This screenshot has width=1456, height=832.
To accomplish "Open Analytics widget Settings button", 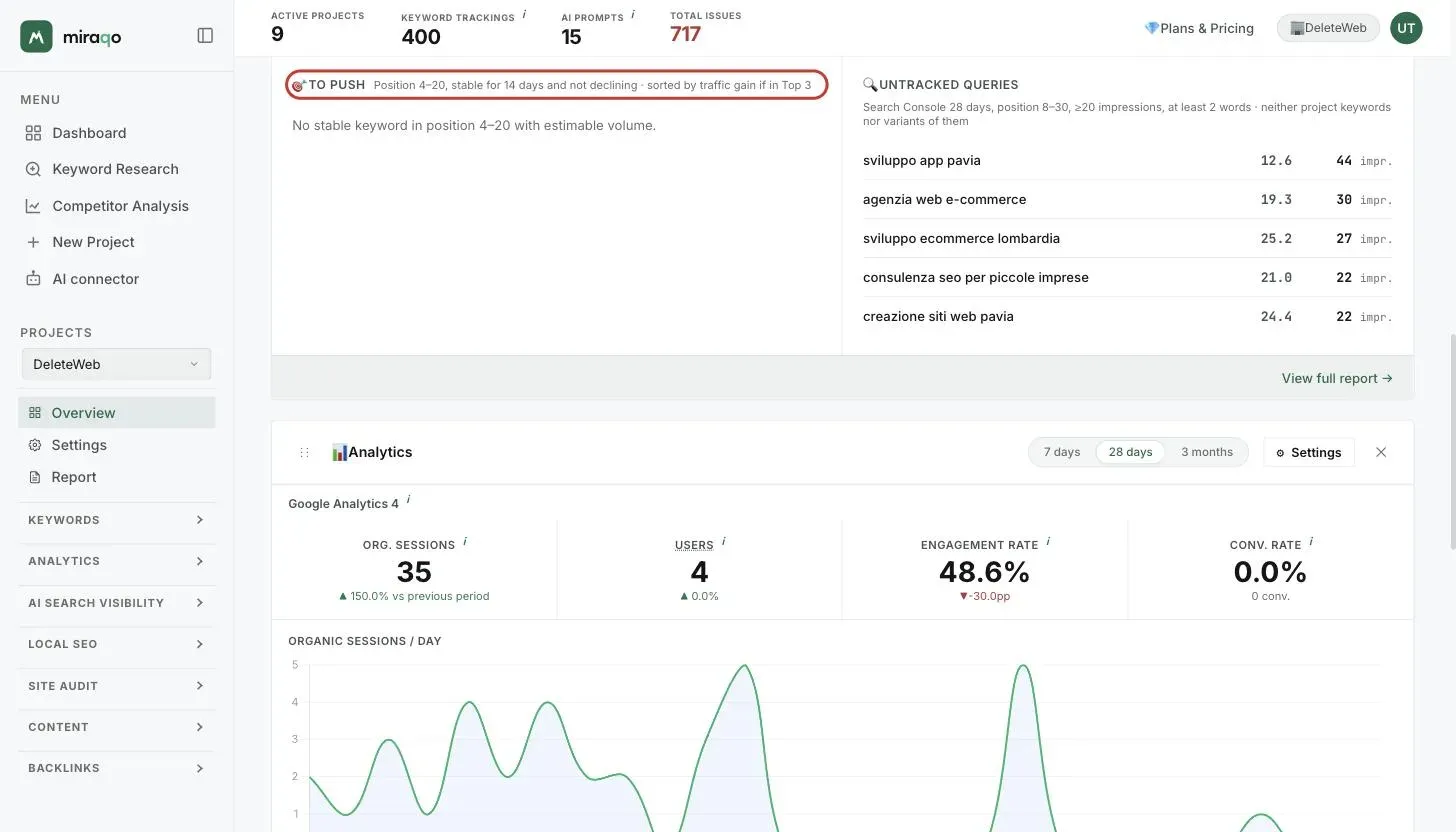I will point(1308,452).
